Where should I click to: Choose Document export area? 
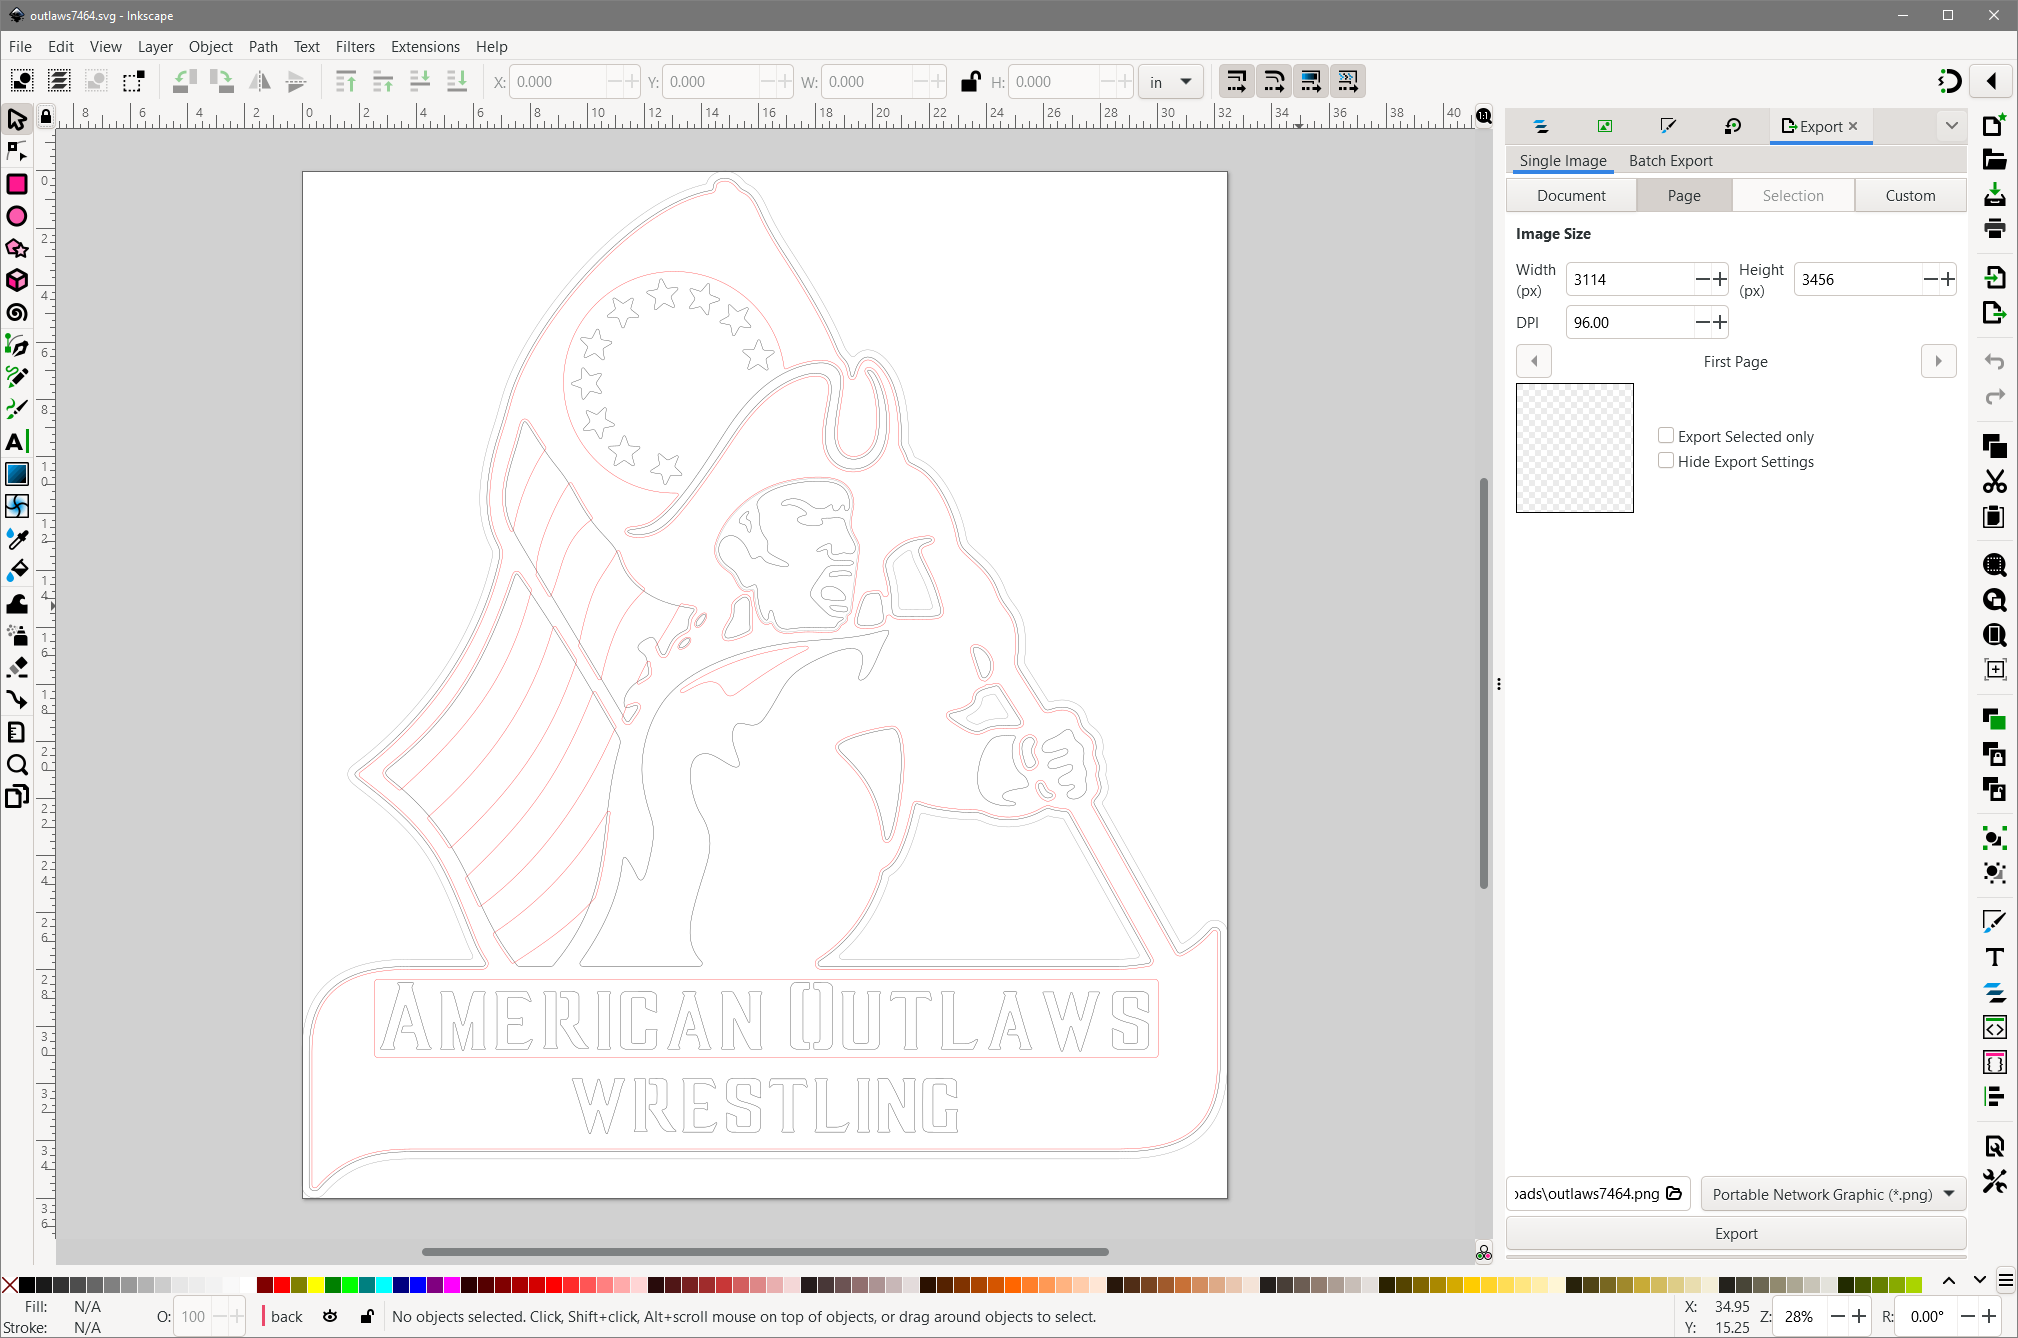pyautogui.click(x=1571, y=195)
